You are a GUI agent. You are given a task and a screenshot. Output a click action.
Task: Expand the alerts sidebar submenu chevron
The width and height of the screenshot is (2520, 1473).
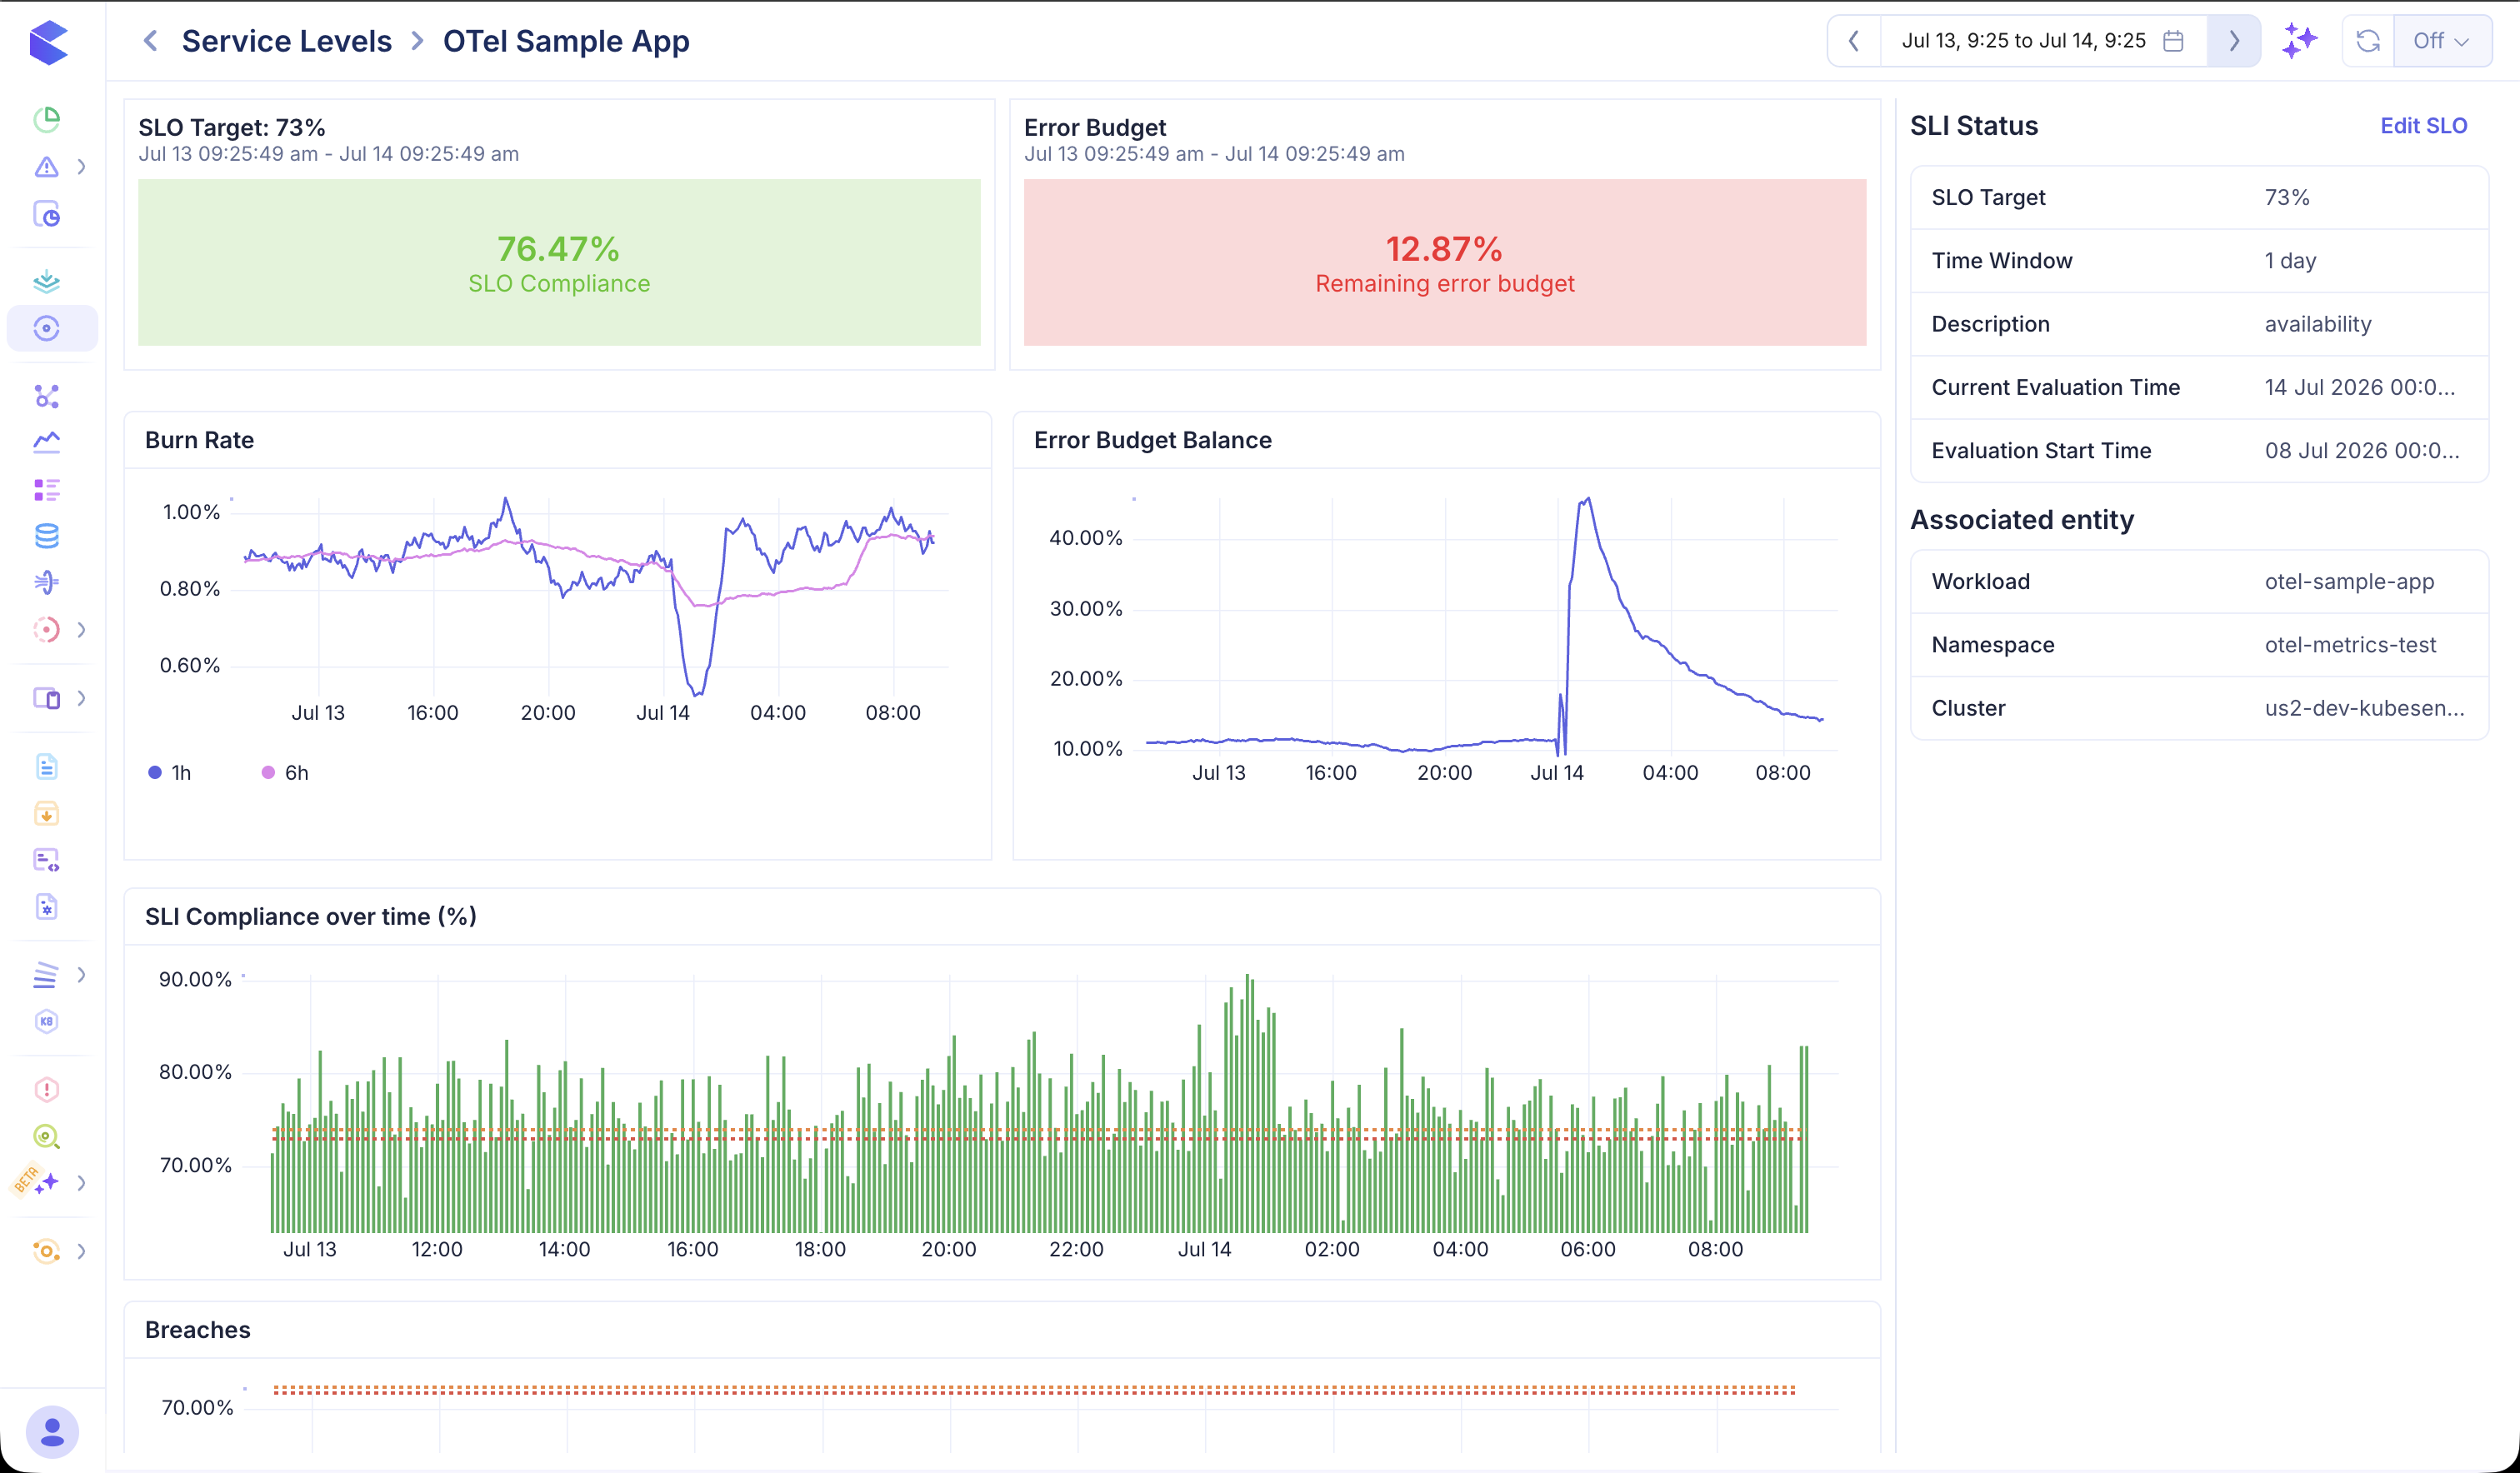point(82,167)
